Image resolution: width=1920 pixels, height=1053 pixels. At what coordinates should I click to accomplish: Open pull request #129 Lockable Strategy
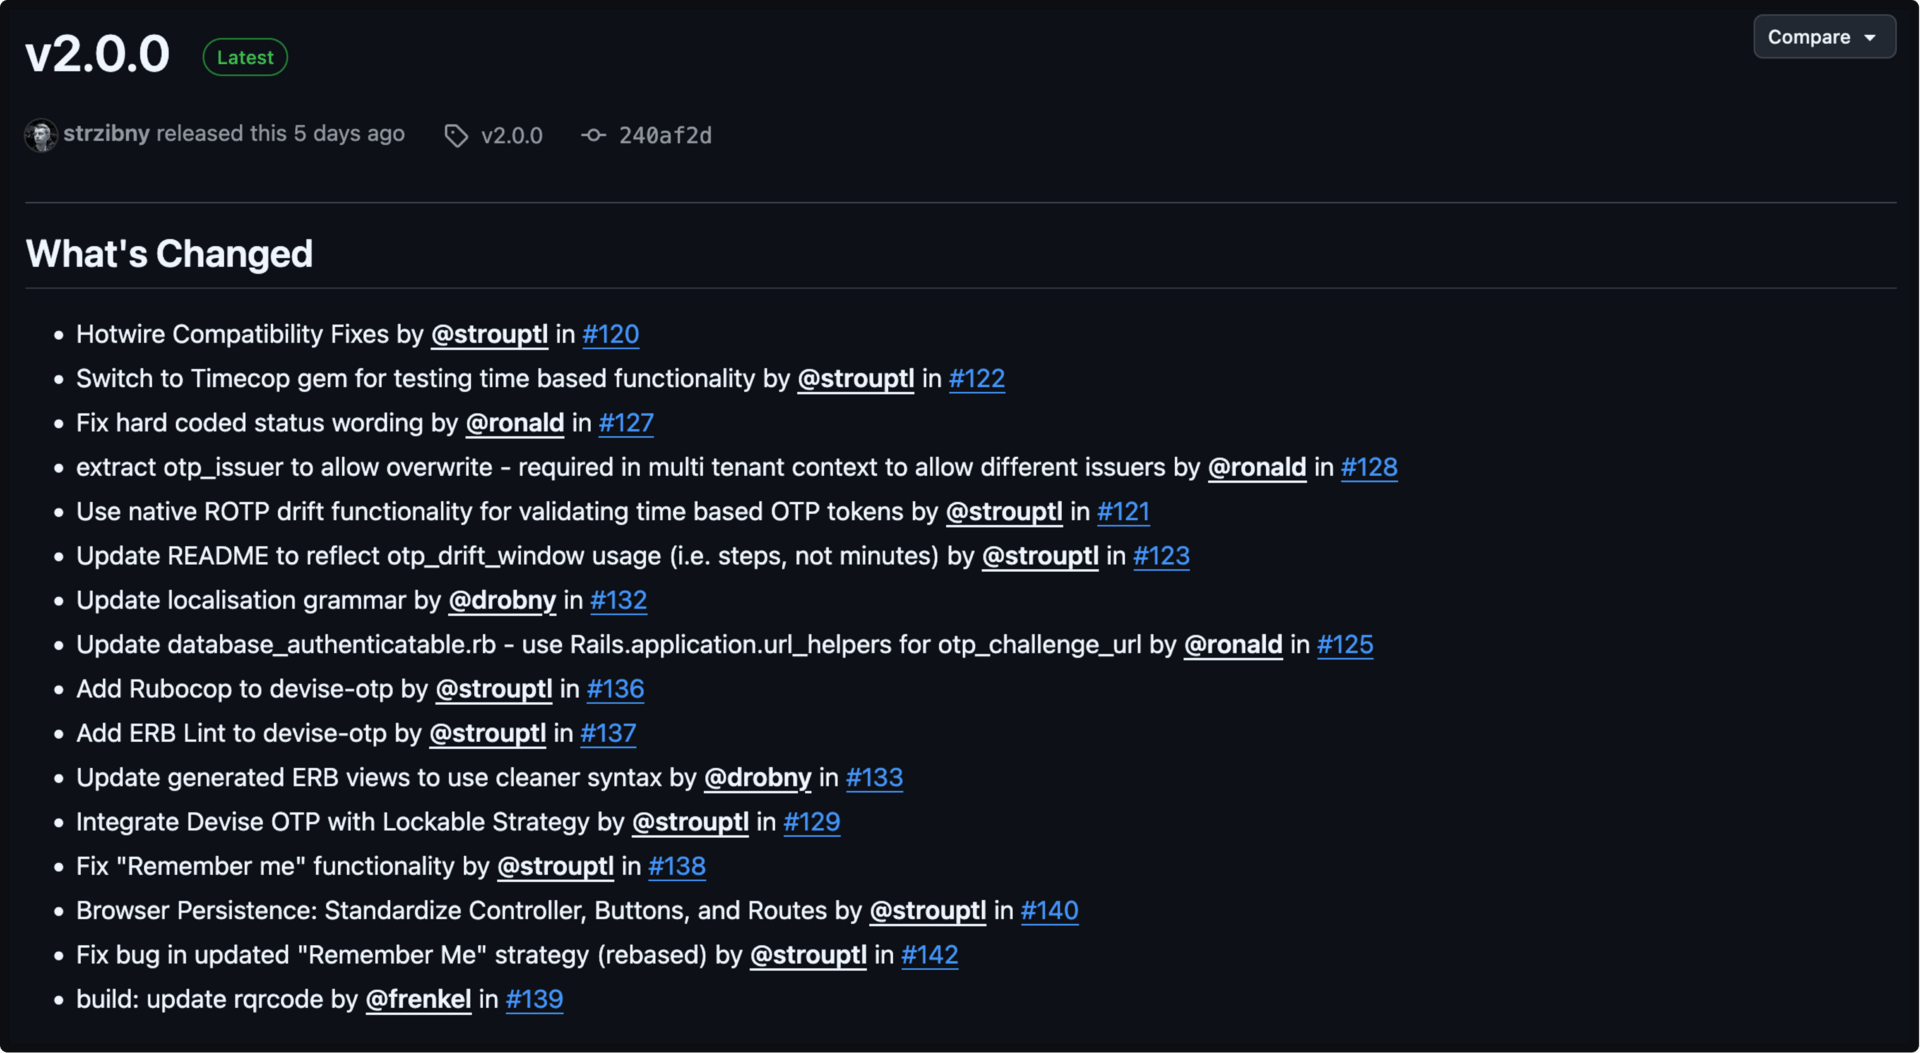(x=812, y=822)
